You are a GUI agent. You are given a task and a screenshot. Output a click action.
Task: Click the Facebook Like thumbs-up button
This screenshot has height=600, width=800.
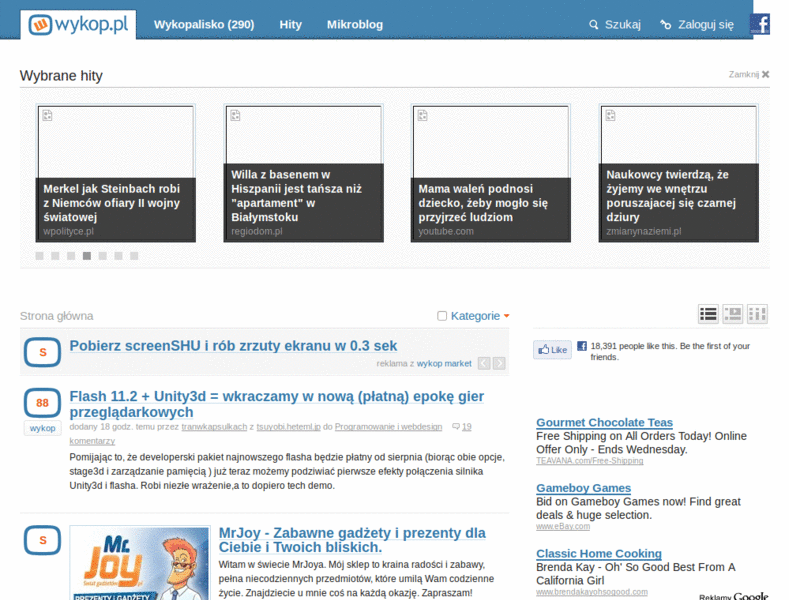[553, 349]
